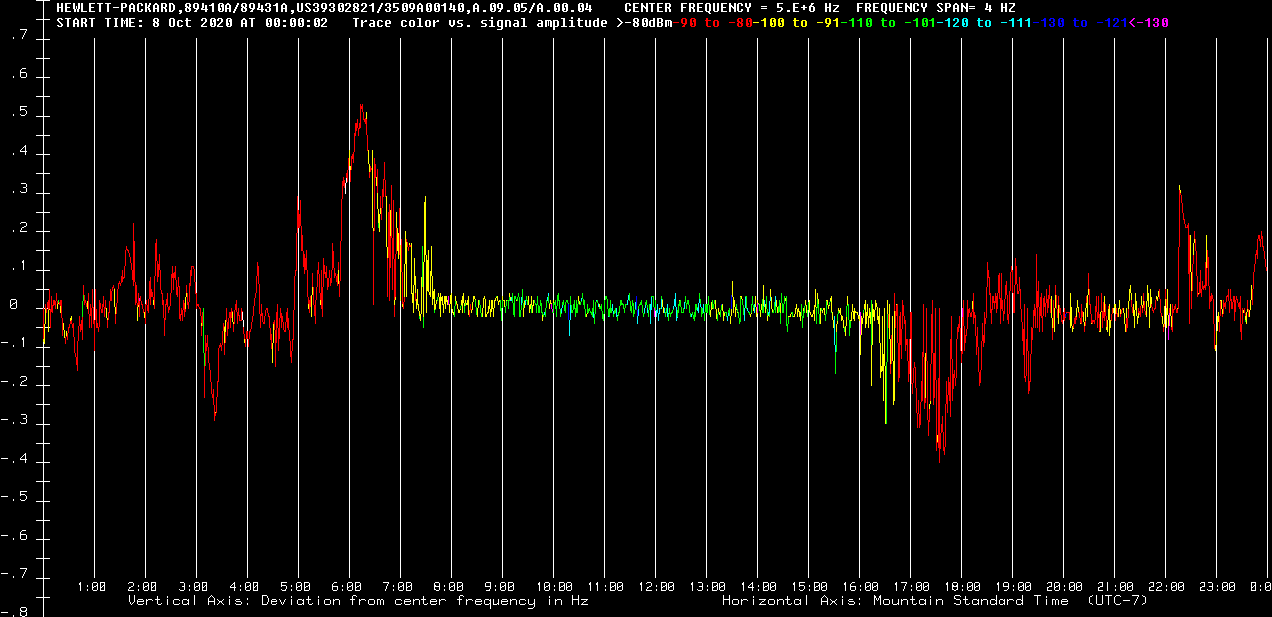Click the trace spike just after 22:00
This screenshot has width=1272, height=617.
coord(1180,187)
